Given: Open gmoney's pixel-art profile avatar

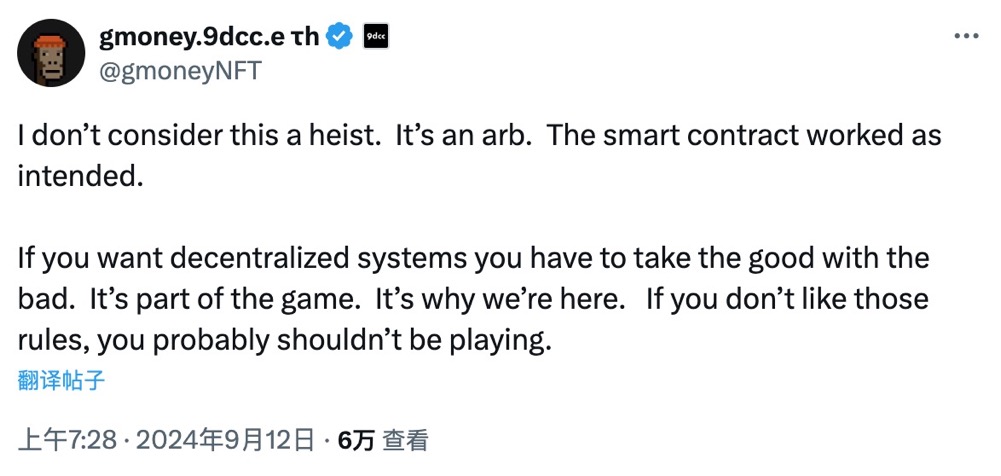Looking at the screenshot, I should pyautogui.click(x=53, y=55).
